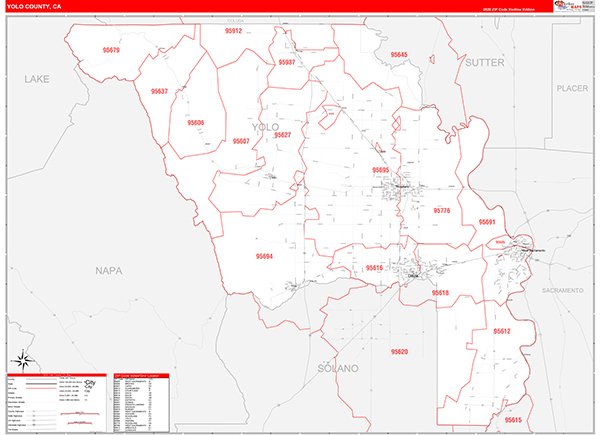Select the Yolo County, CA title
Image resolution: width=600 pixels, height=435 pixels.
34,7
